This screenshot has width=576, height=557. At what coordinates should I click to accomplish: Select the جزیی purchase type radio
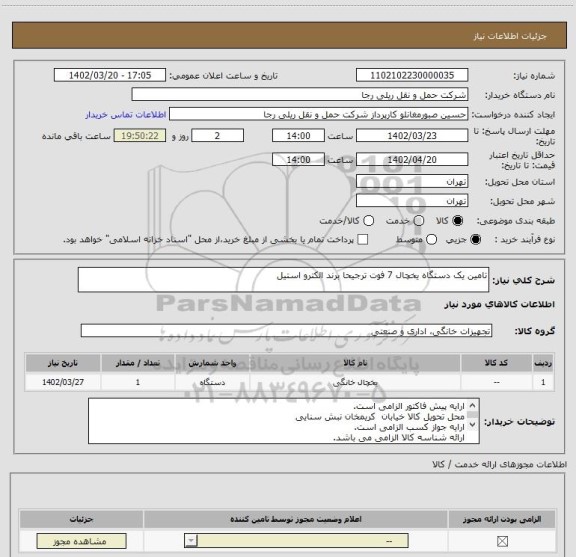click(475, 240)
